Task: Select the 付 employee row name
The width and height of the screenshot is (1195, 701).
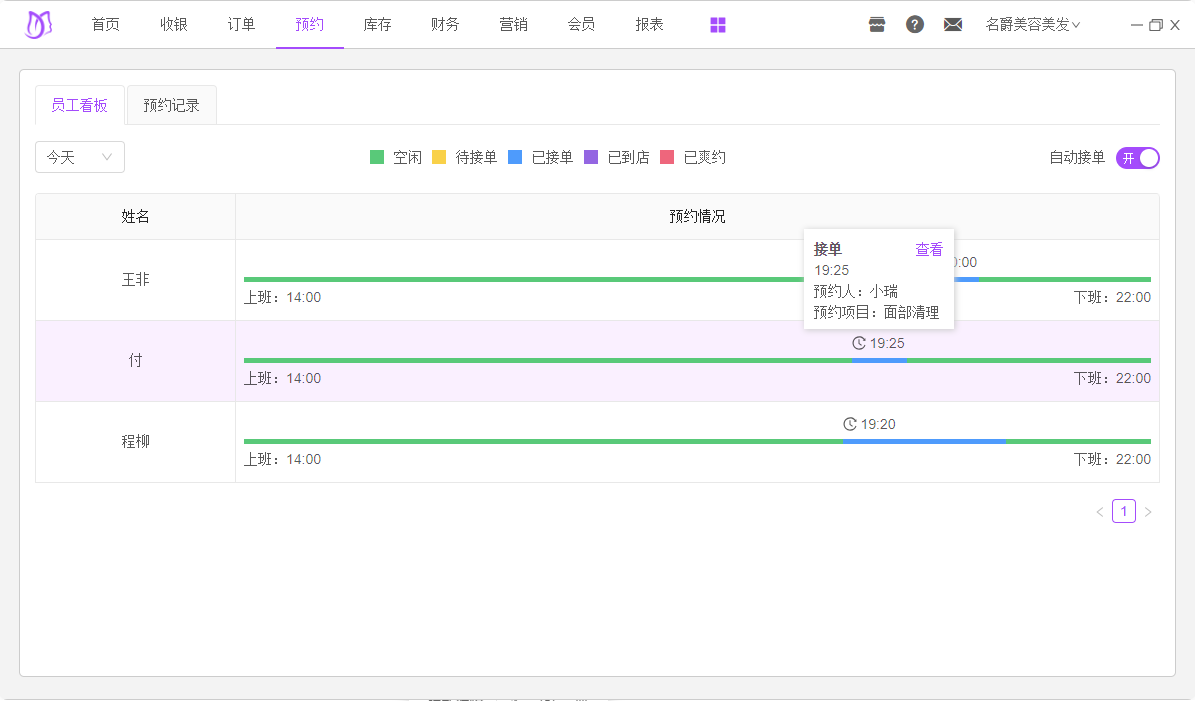Action: pyautogui.click(x=136, y=361)
